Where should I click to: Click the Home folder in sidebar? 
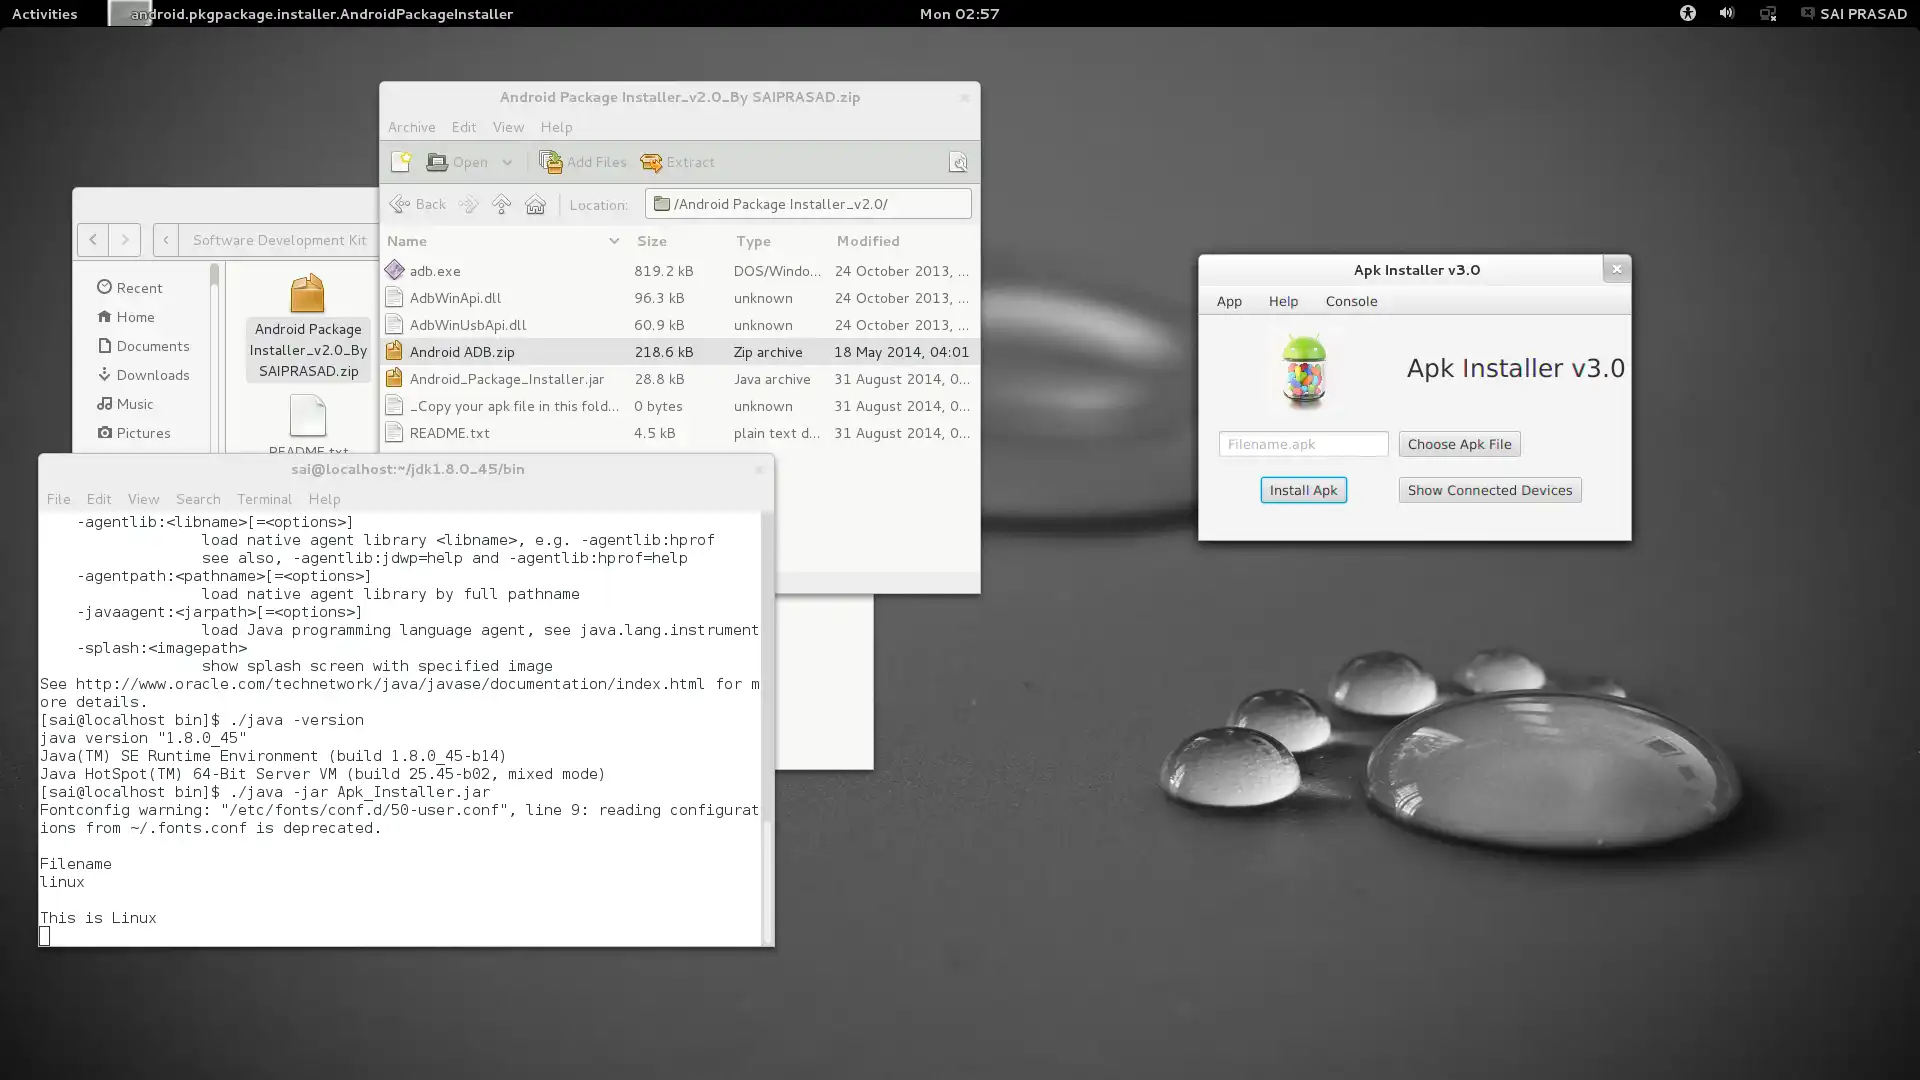[135, 316]
